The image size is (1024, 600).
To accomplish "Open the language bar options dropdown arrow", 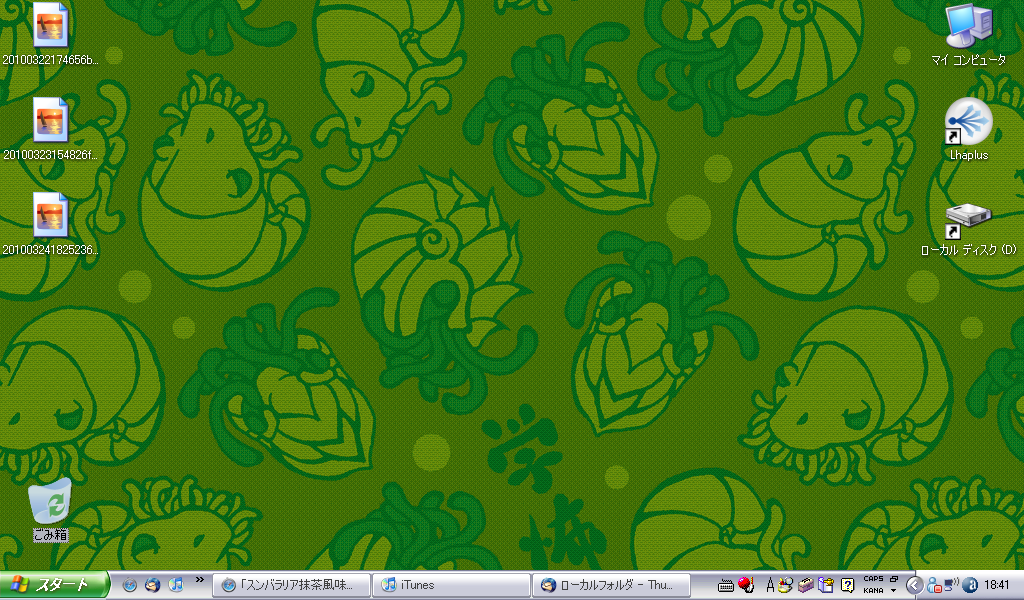I will pos(893,591).
